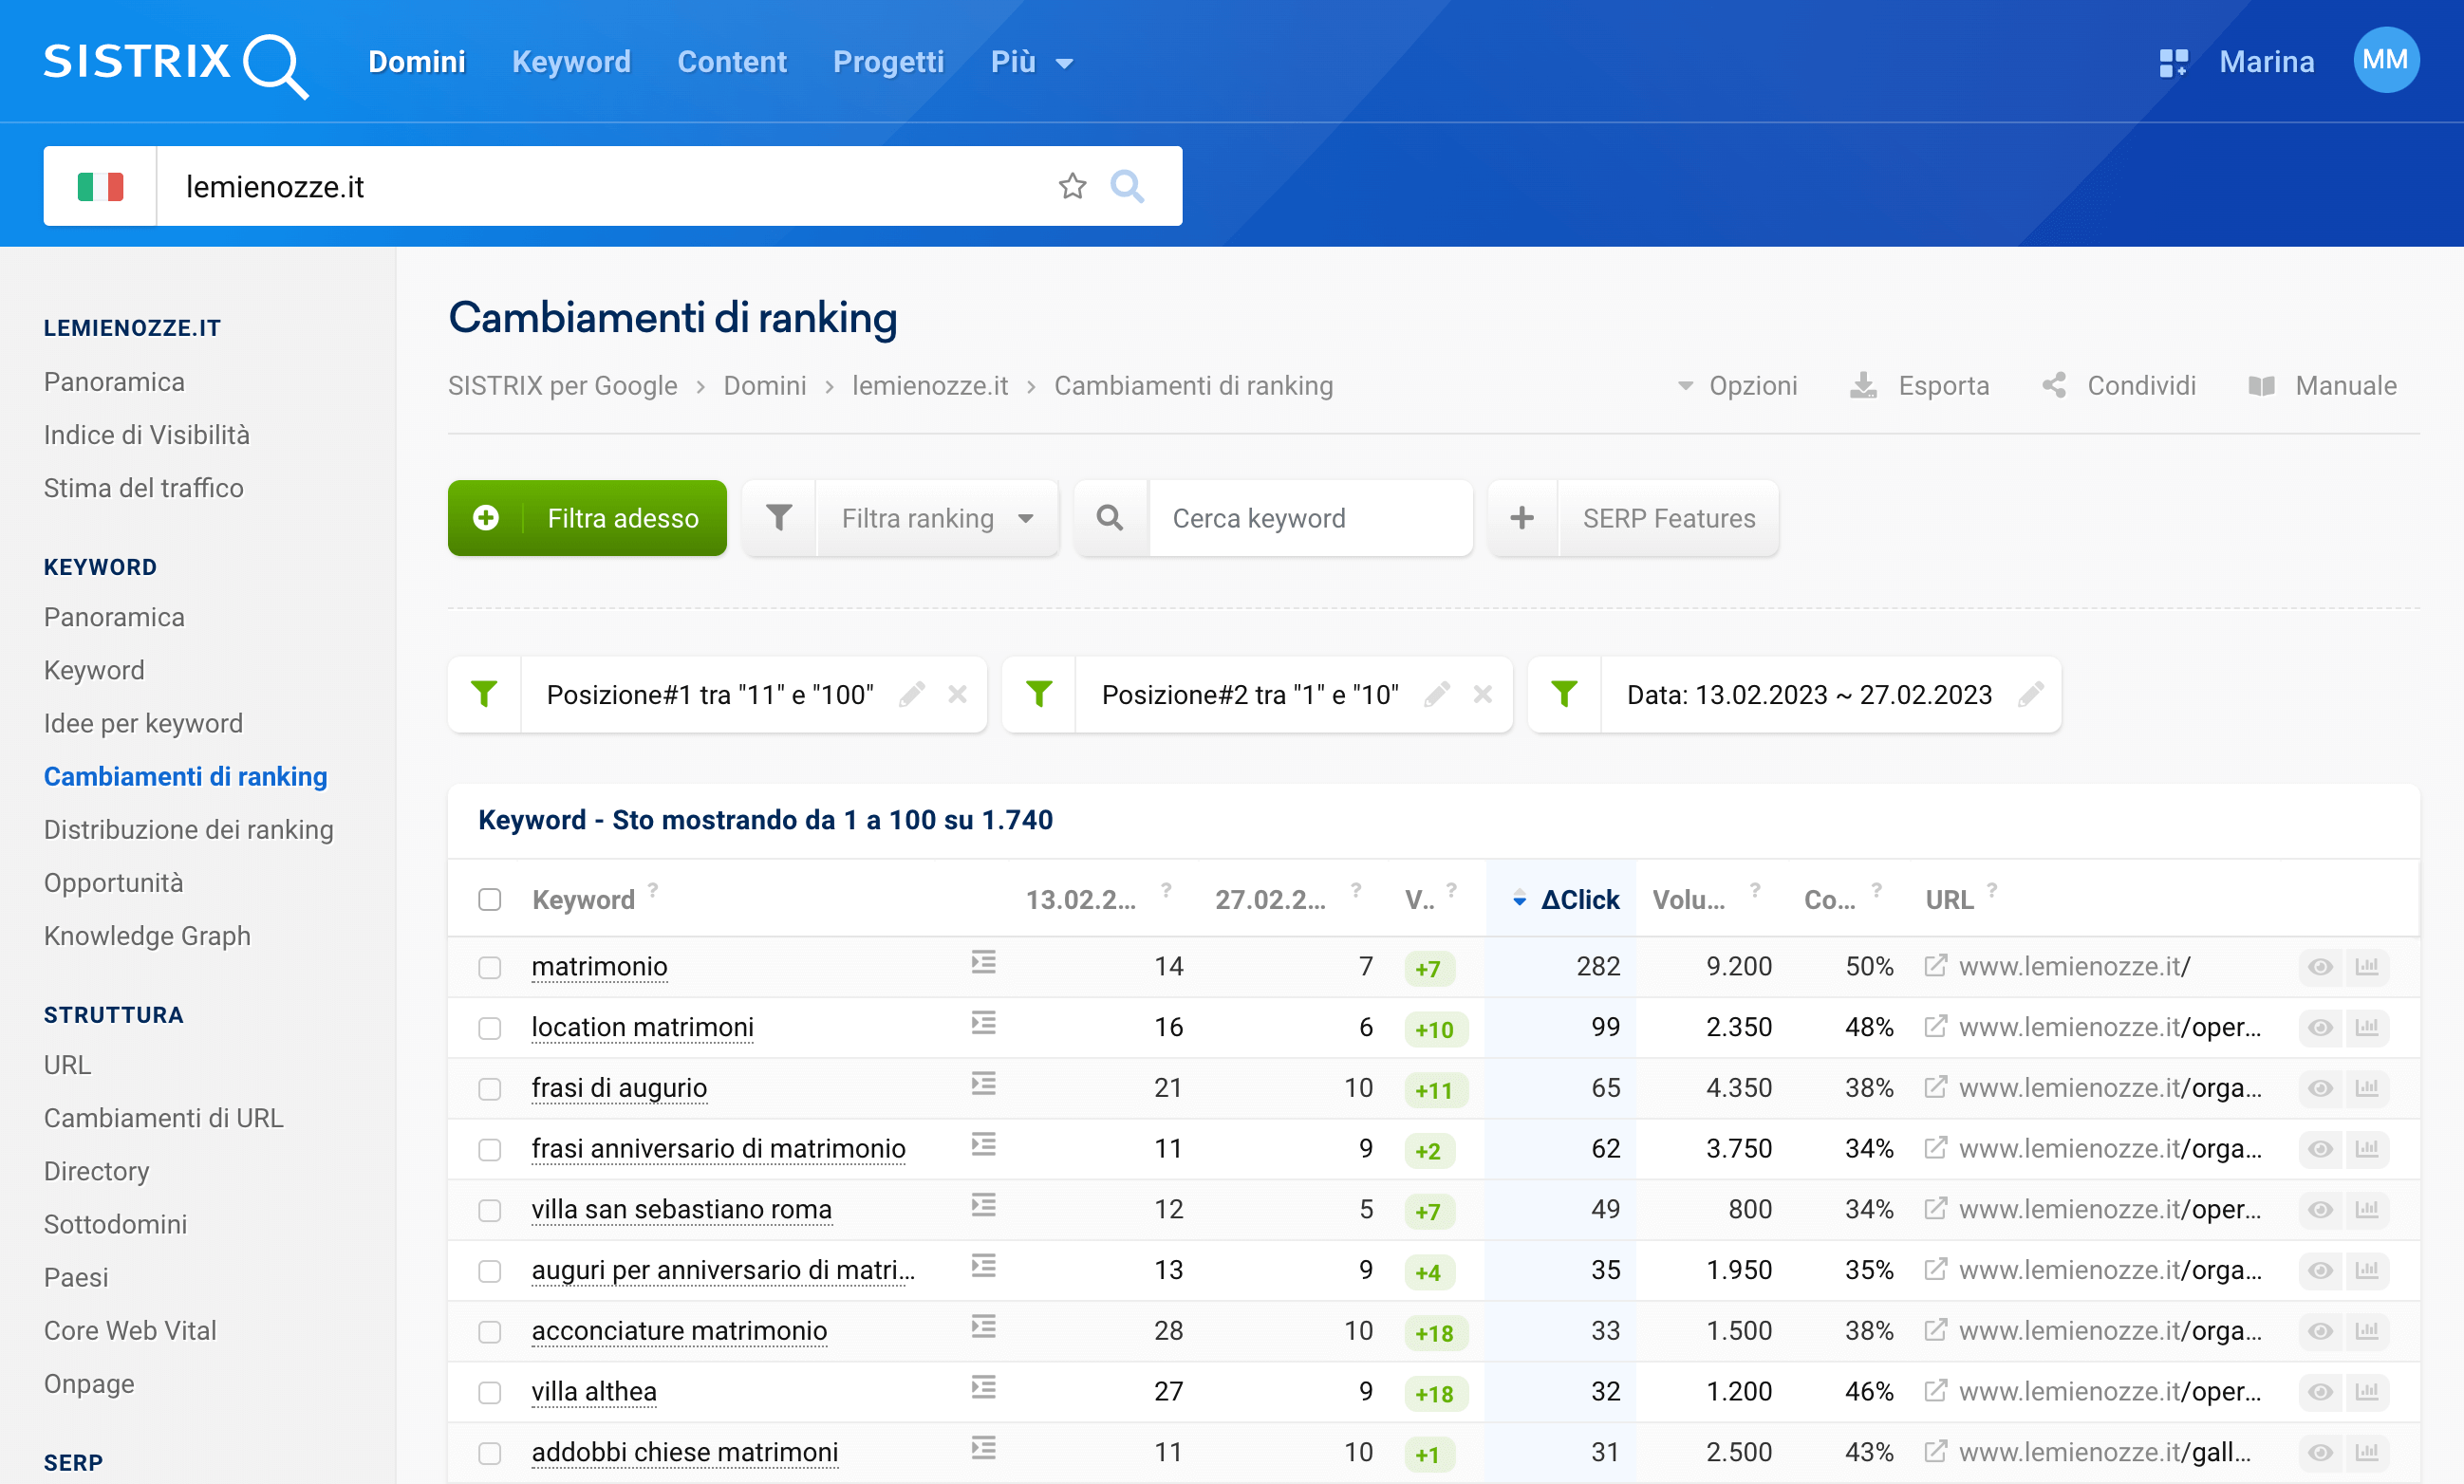Image resolution: width=2464 pixels, height=1484 pixels.
Task: Open SERP list icon for matrimonio
Action: (x=984, y=963)
